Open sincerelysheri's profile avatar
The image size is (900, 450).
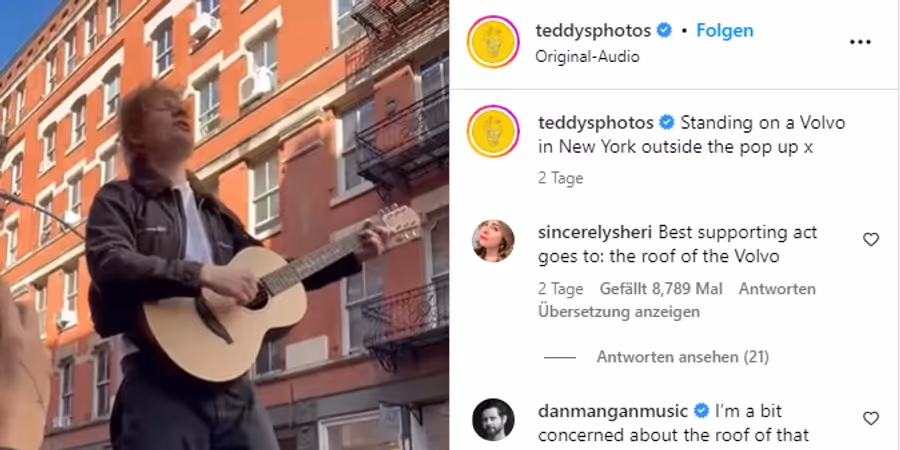[x=493, y=240]
